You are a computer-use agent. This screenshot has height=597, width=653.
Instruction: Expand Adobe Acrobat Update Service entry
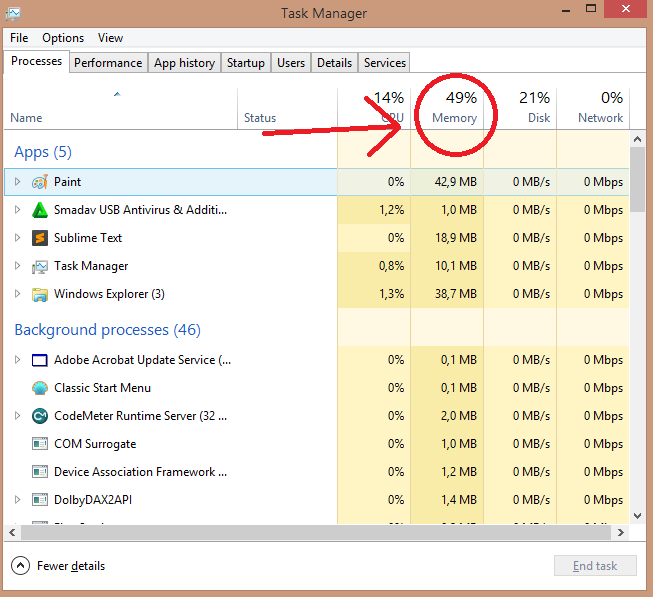pos(17,360)
